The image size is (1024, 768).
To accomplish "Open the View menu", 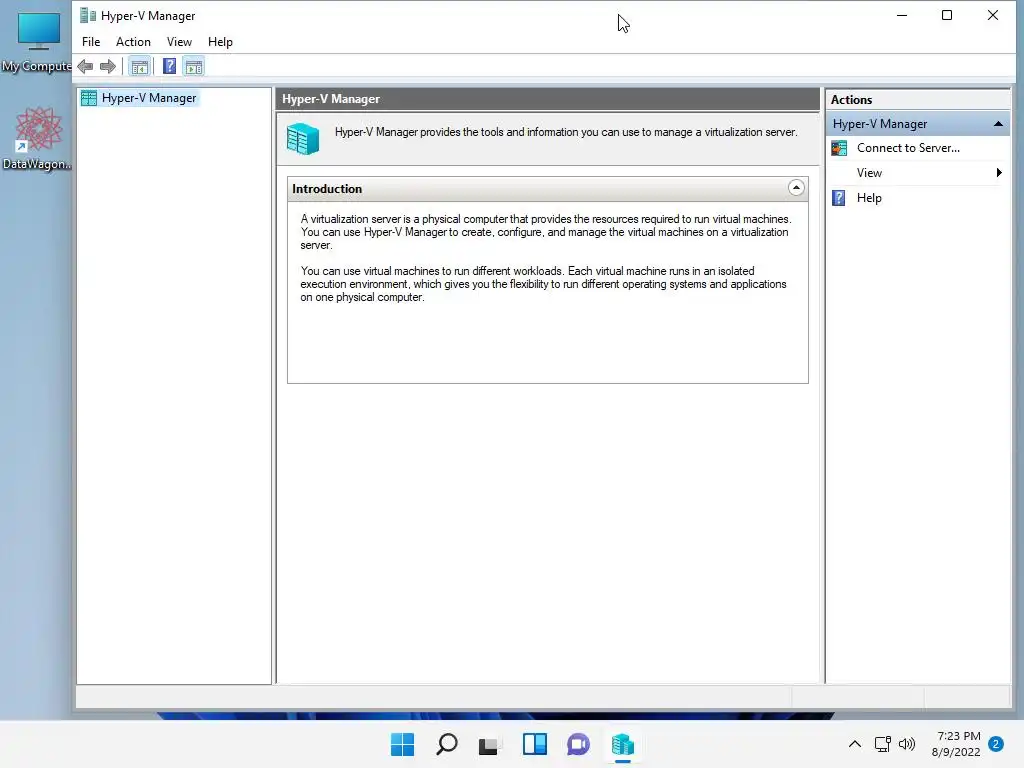I will [179, 42].
